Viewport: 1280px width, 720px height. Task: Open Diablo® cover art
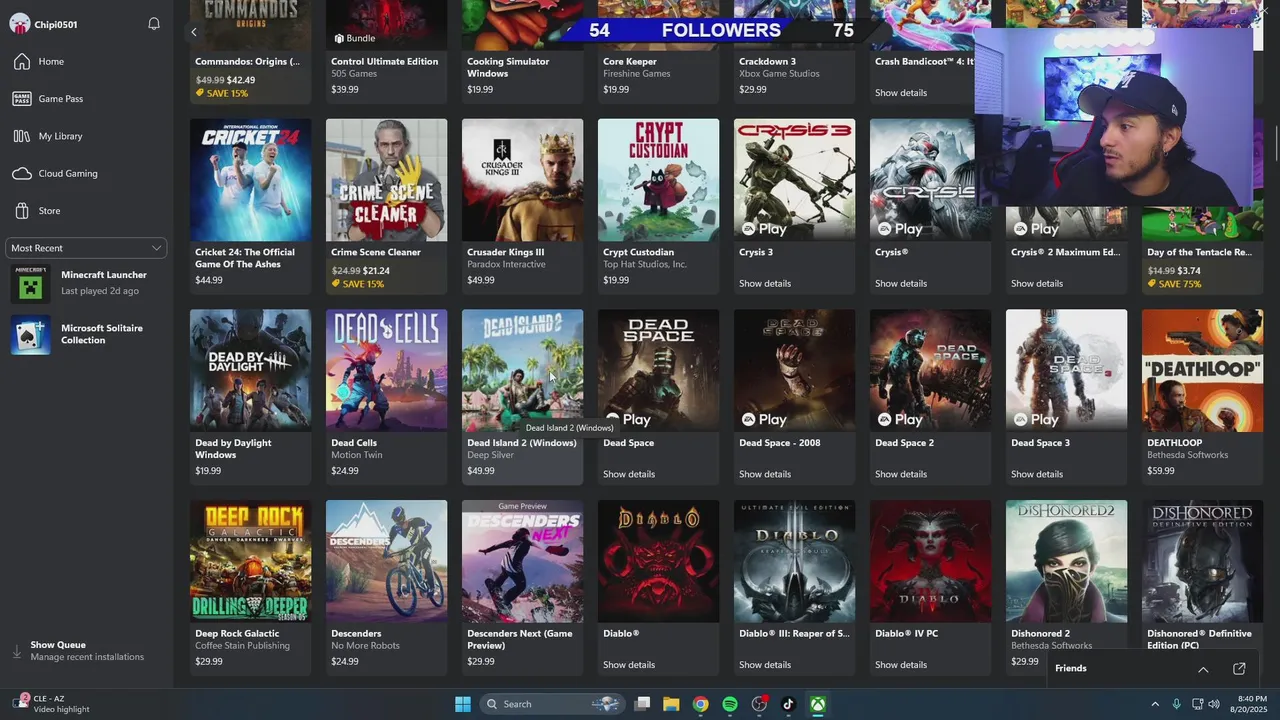click(x=658, y=561)
